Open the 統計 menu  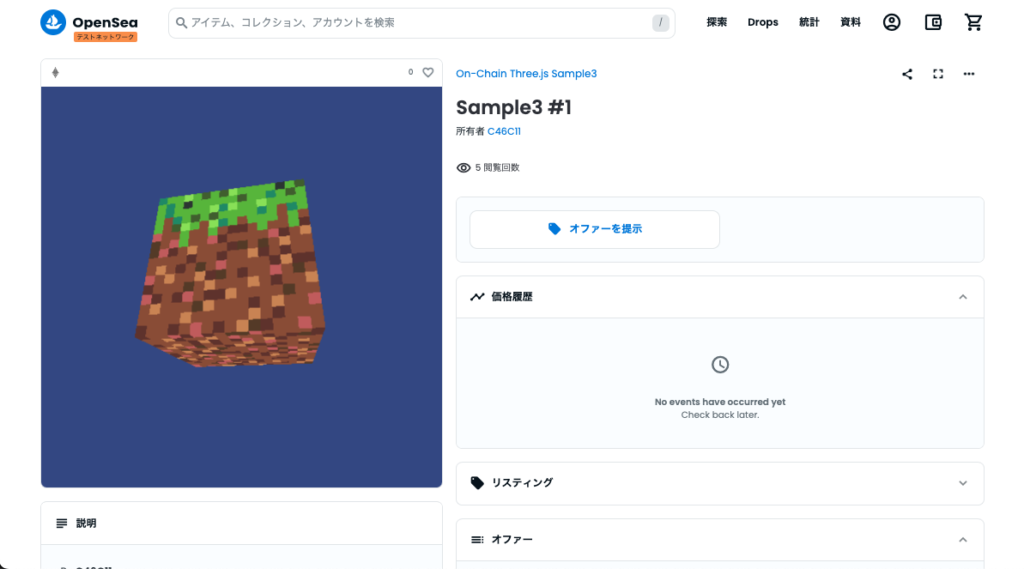pyautogui.click(x=808, y=22)
